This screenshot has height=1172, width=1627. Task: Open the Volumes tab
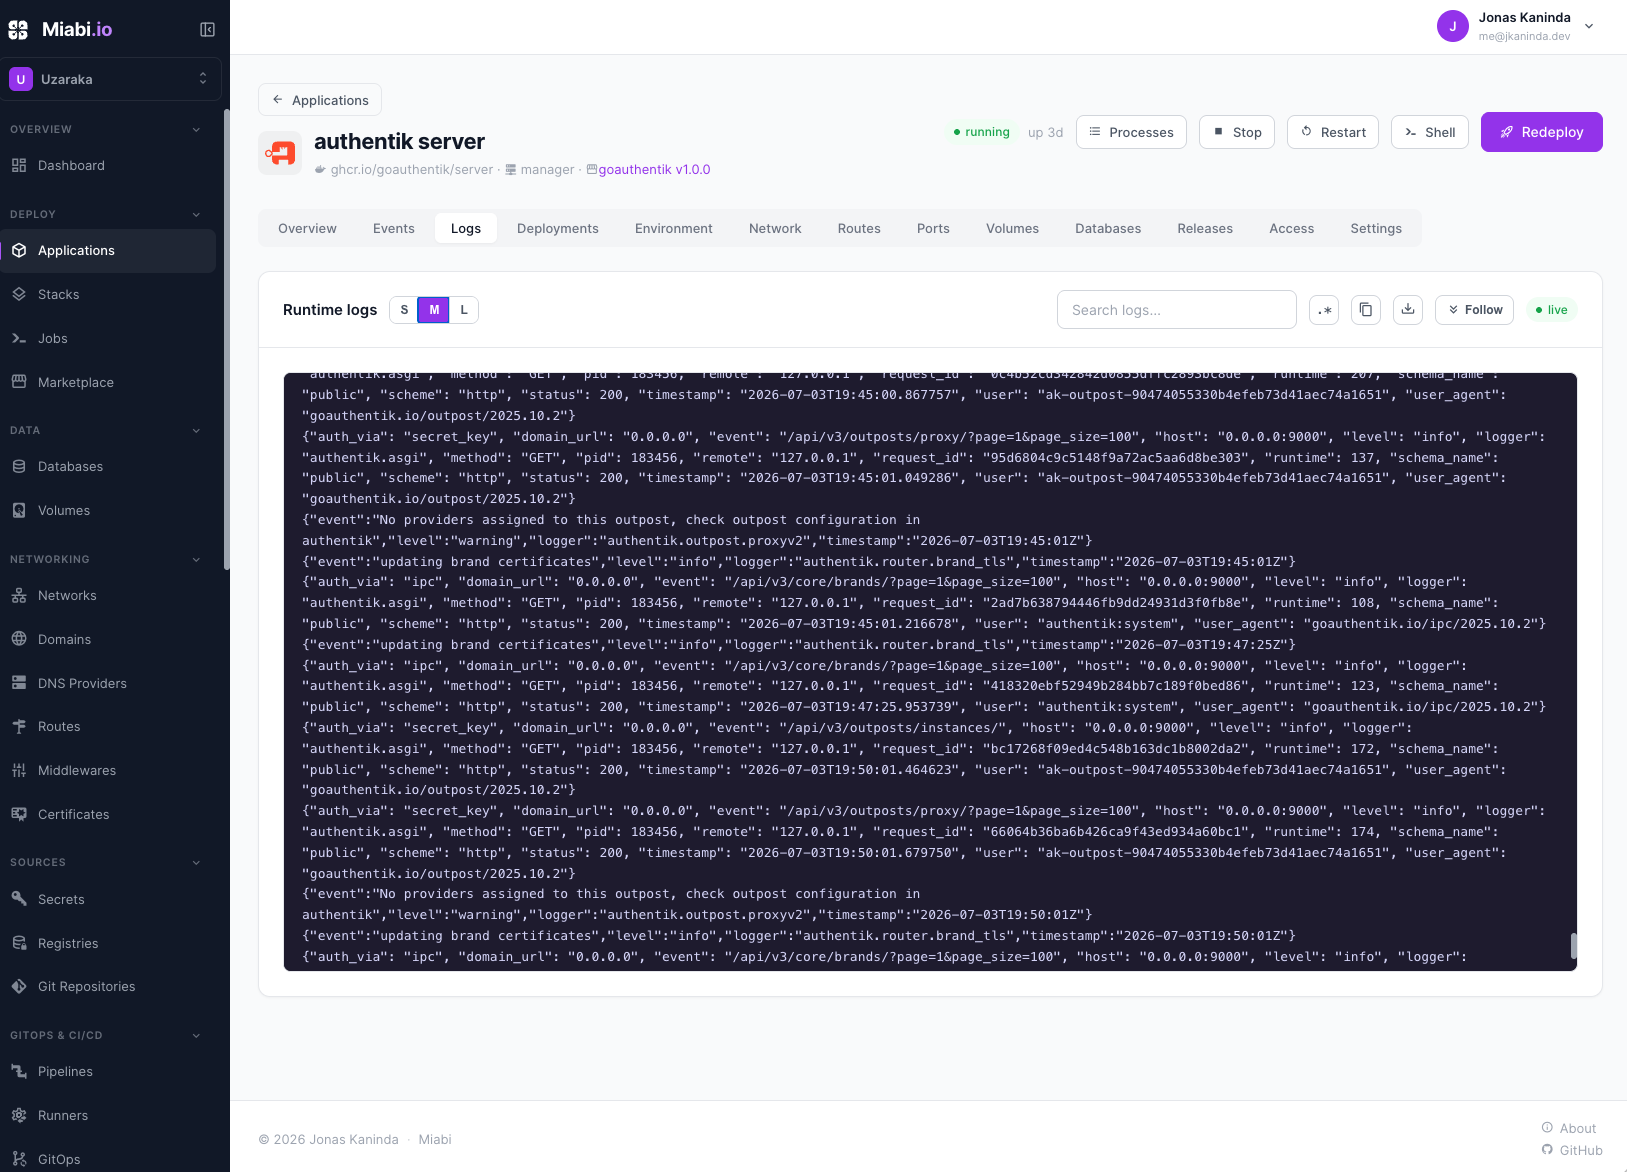[x=1012, y=229]
